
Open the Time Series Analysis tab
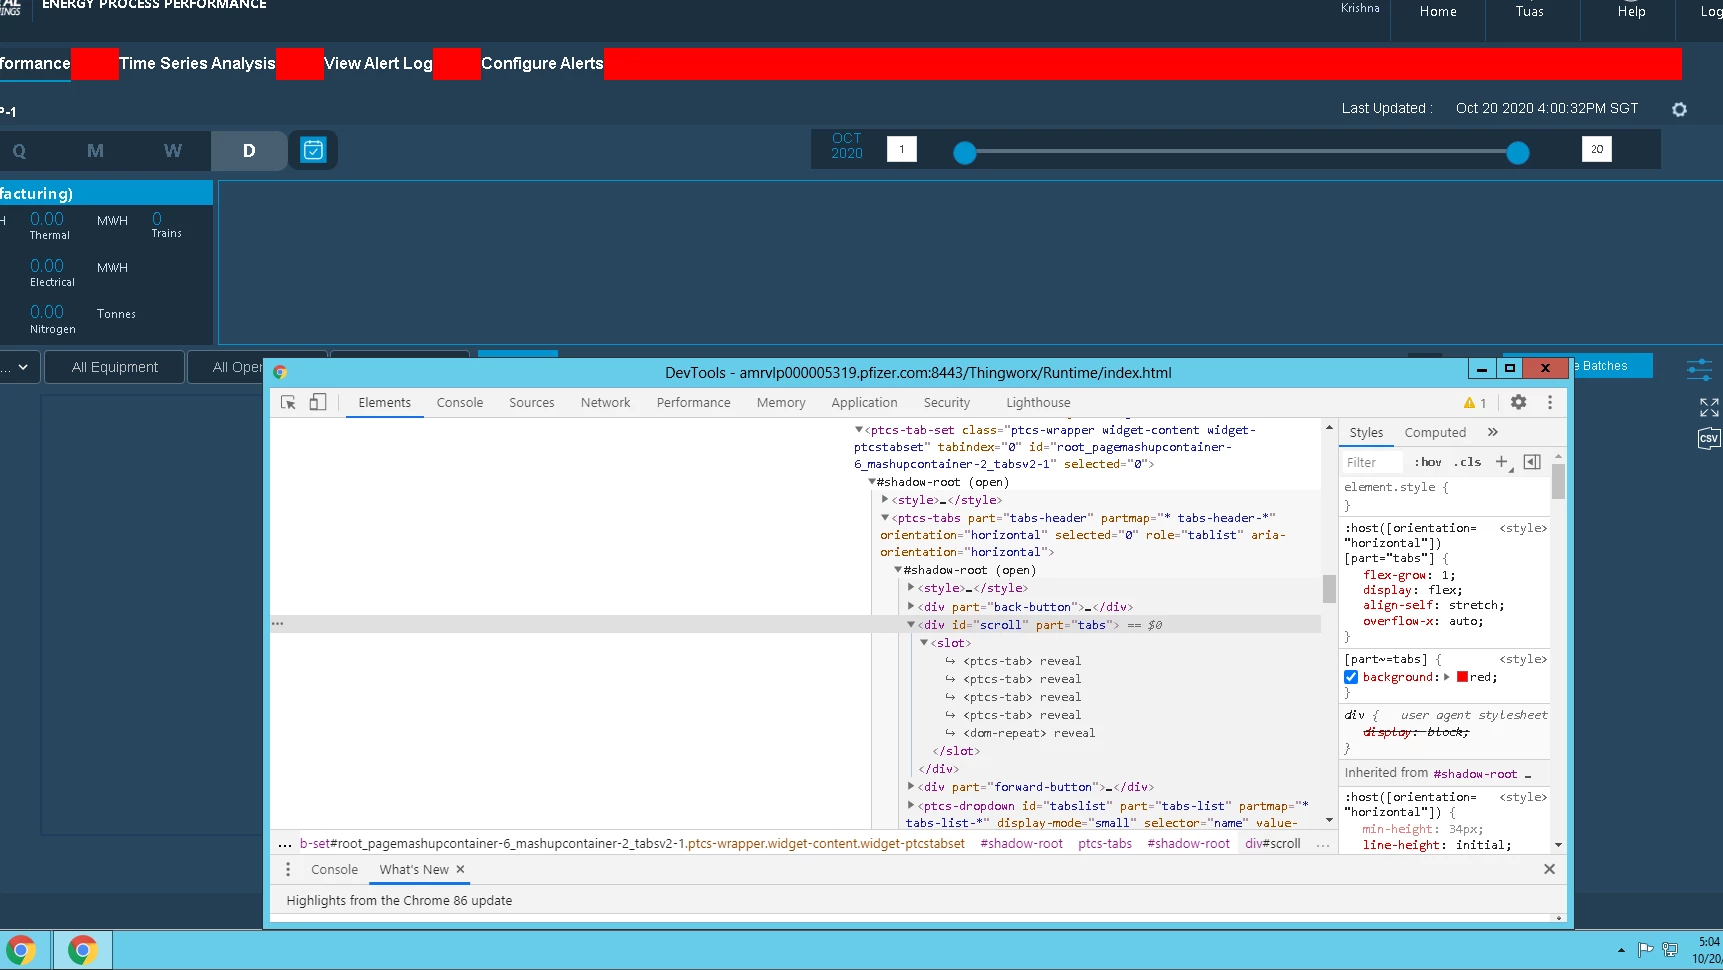point(197,63)
